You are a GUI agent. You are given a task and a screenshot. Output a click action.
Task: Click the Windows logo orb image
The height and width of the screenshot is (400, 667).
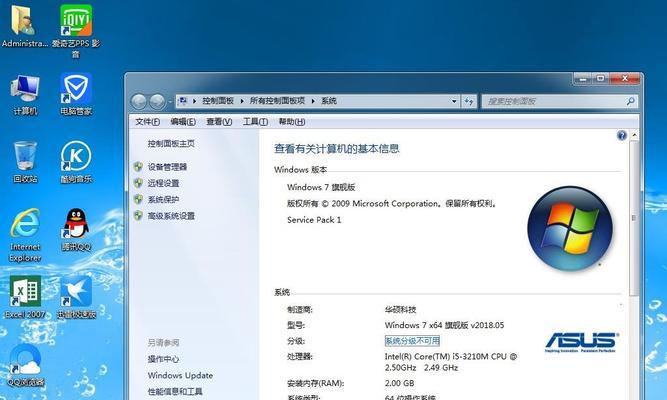click(570, 228)
